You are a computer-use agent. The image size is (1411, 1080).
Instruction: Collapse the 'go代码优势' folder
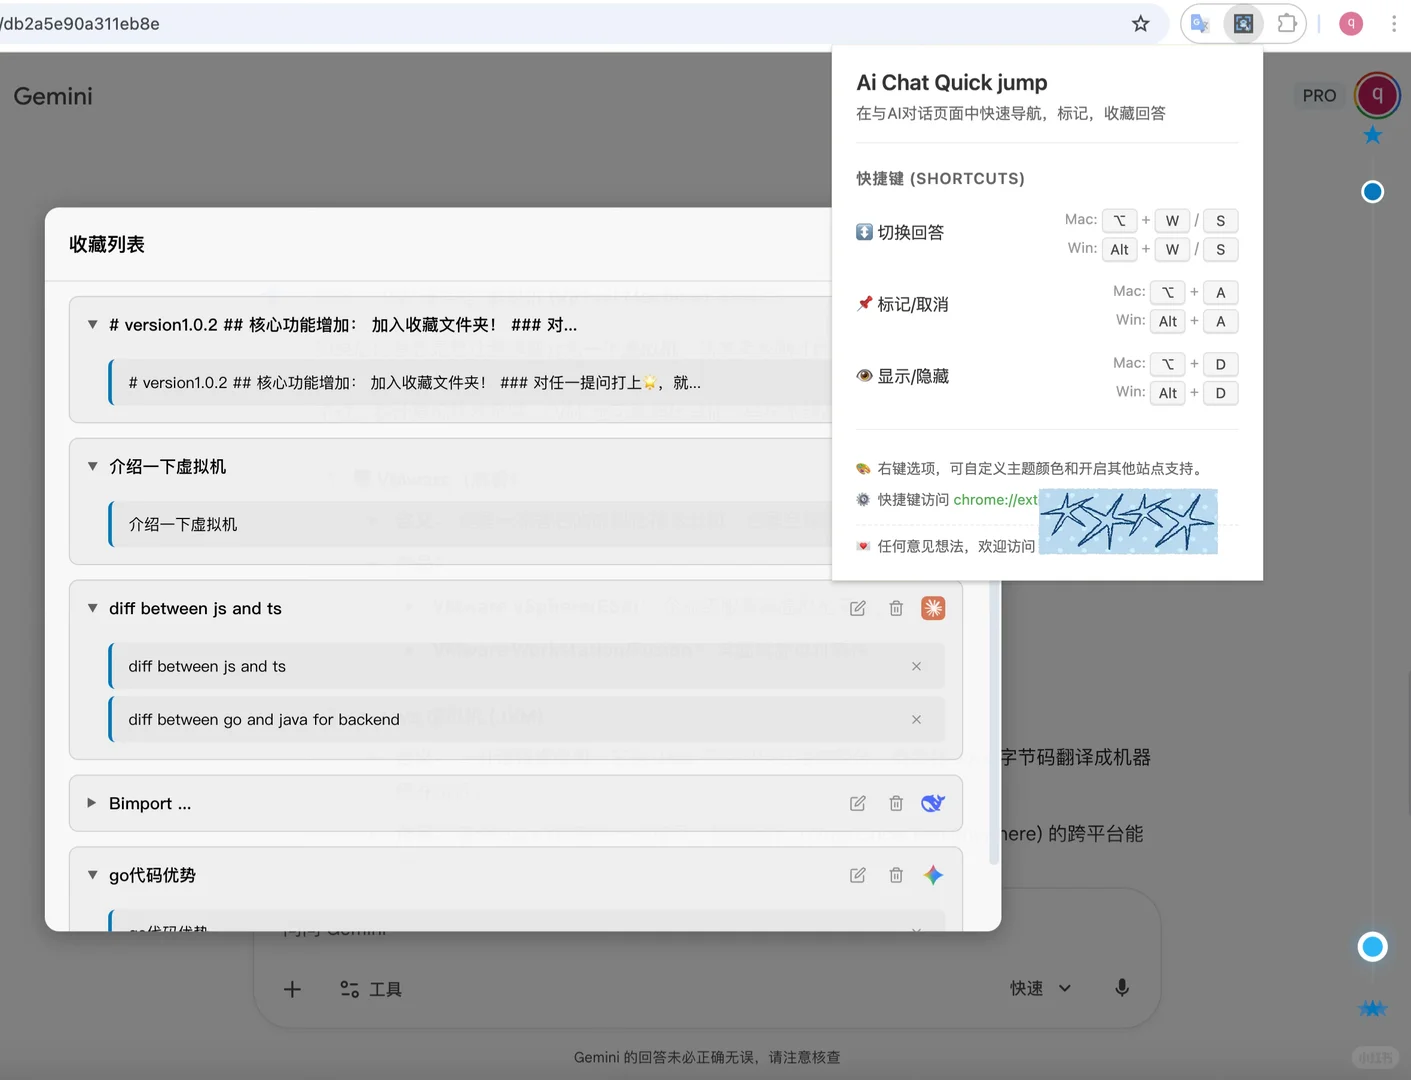click(92, 875)
